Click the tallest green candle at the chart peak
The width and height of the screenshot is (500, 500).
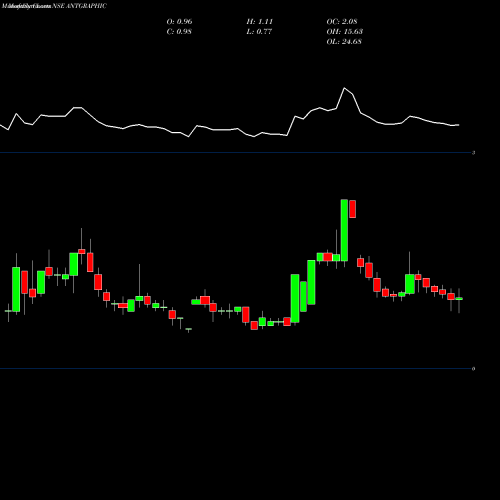click(344, 230)
